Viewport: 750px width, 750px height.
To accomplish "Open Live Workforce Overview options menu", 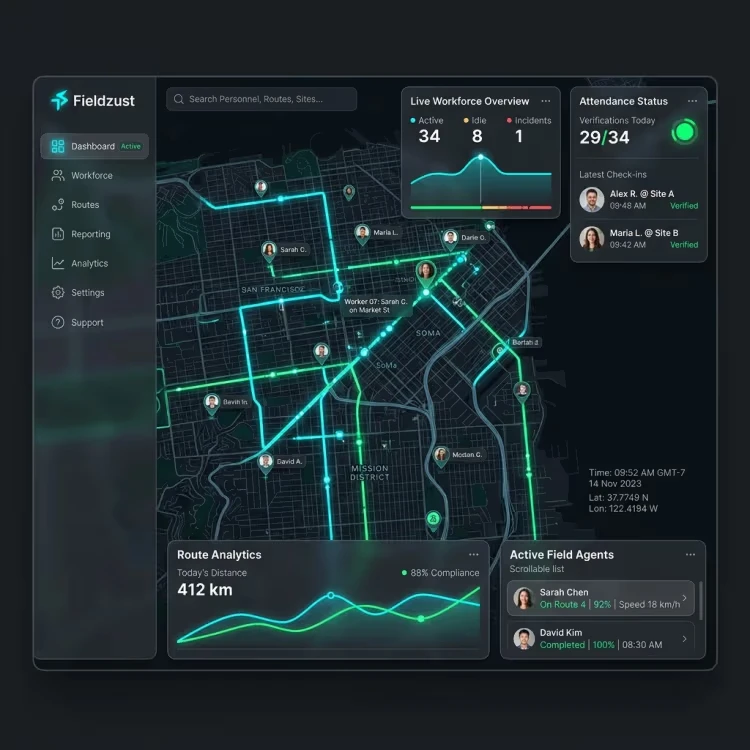I will [x=546, y=101].
